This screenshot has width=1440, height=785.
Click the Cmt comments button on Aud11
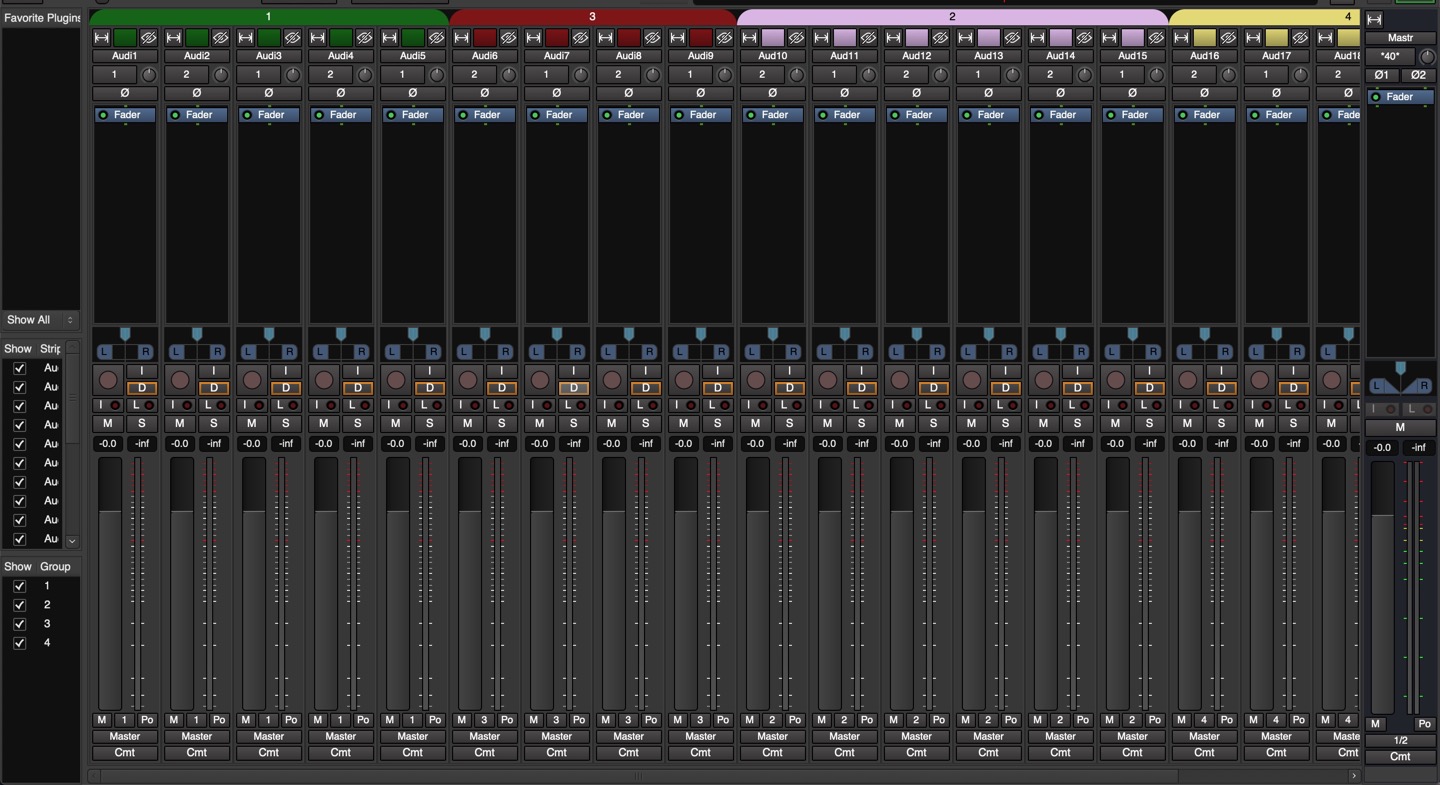point(844,753)
